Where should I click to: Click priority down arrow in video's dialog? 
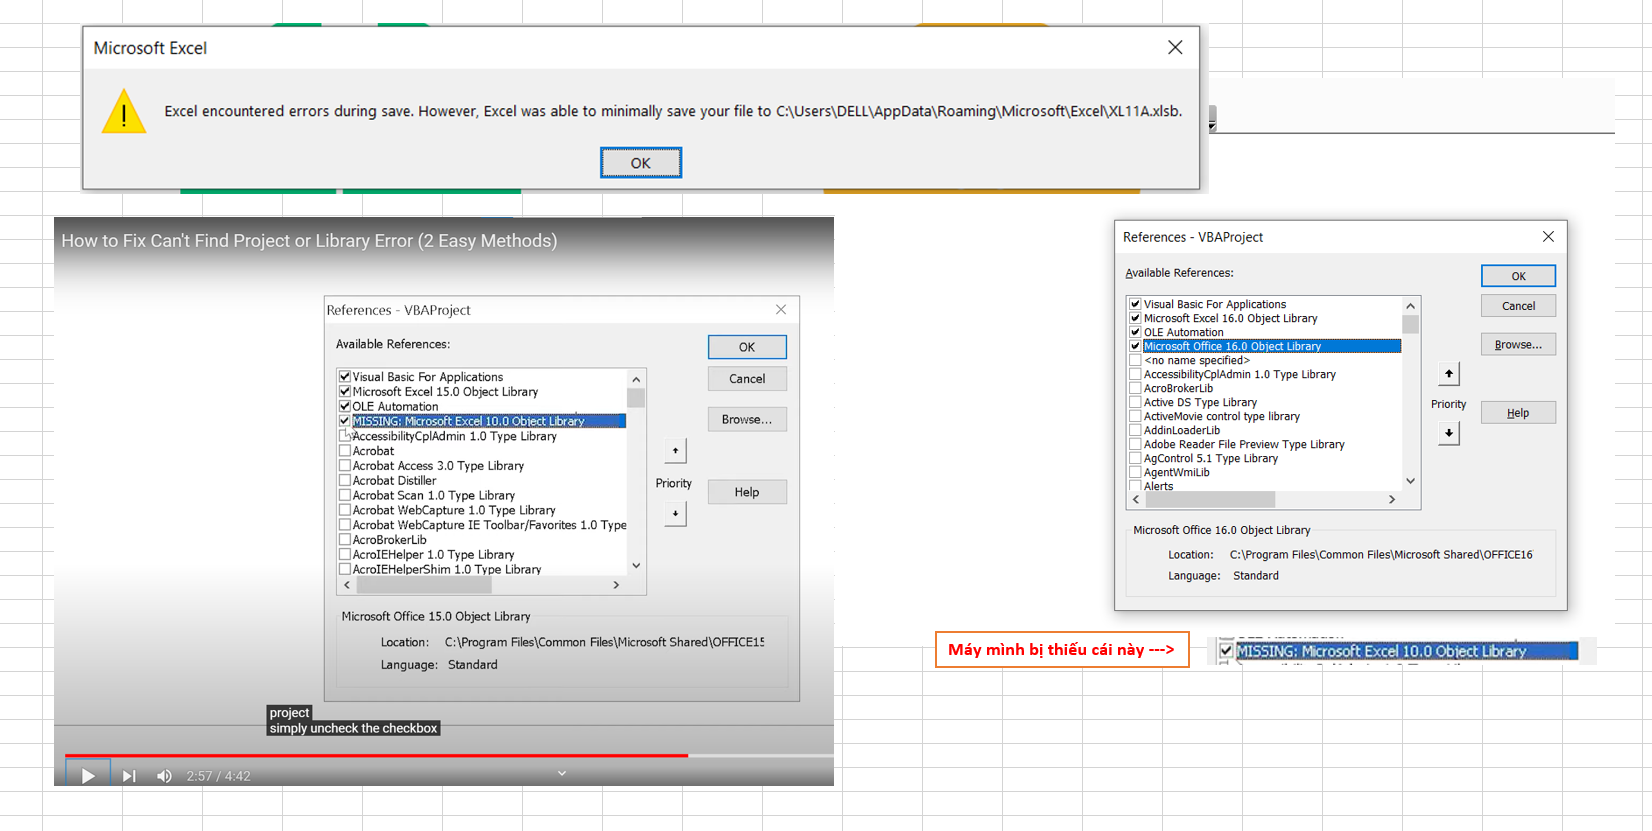(675, 514)
